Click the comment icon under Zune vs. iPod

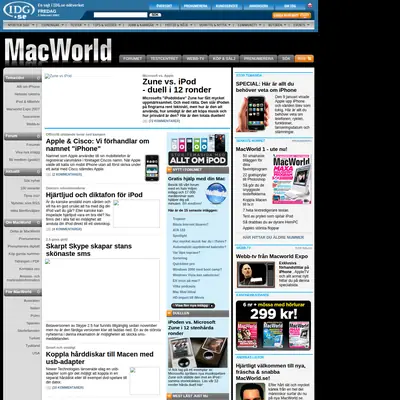click(145, 121)
